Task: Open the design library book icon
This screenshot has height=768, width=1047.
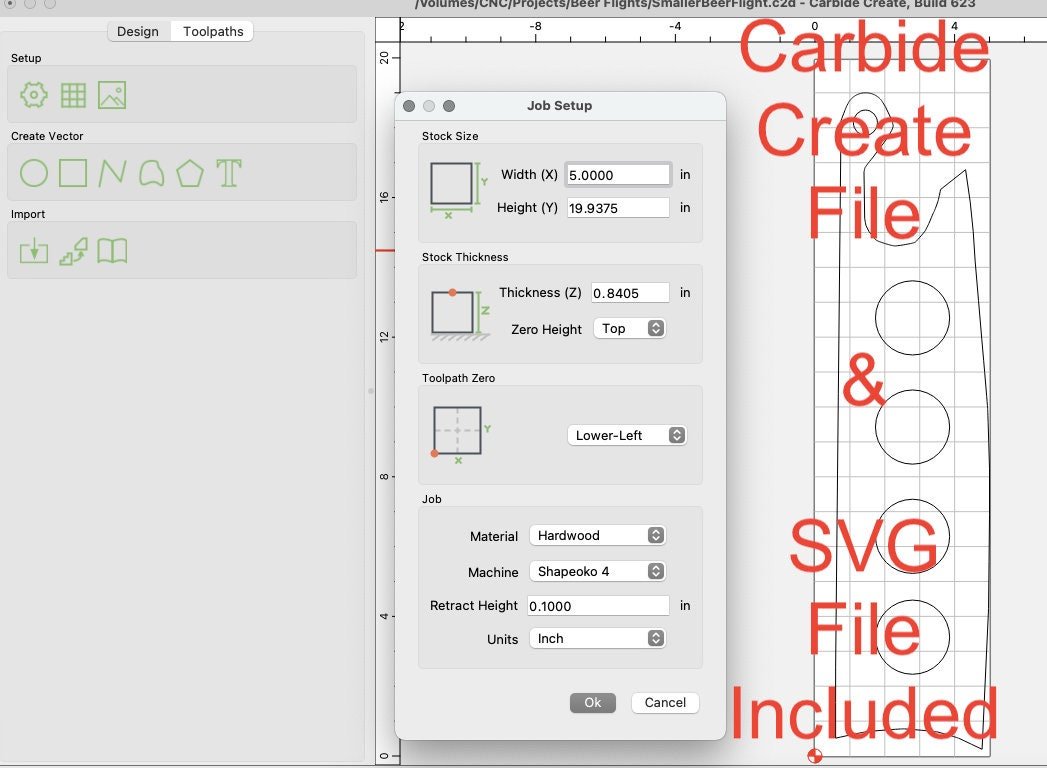Action: (x=112, y=251)
